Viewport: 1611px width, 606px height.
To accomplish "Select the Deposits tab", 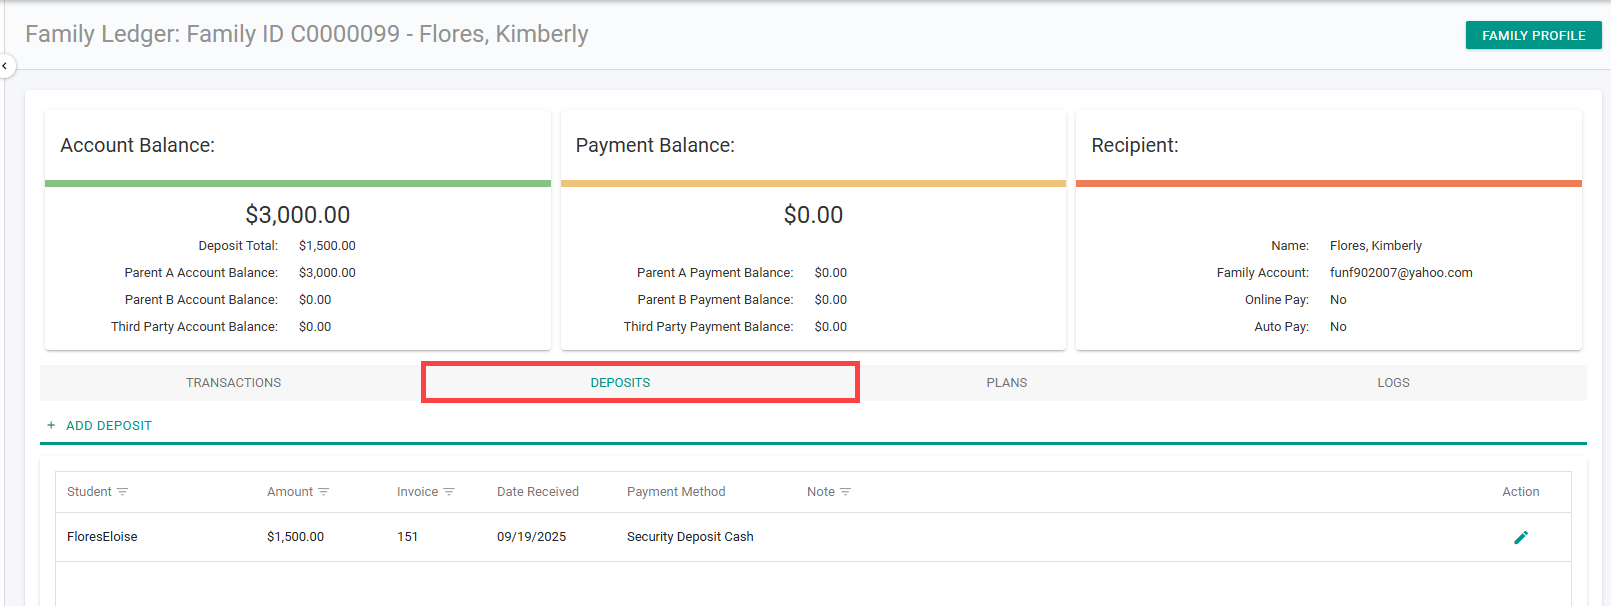I will (x=620, y=383).
